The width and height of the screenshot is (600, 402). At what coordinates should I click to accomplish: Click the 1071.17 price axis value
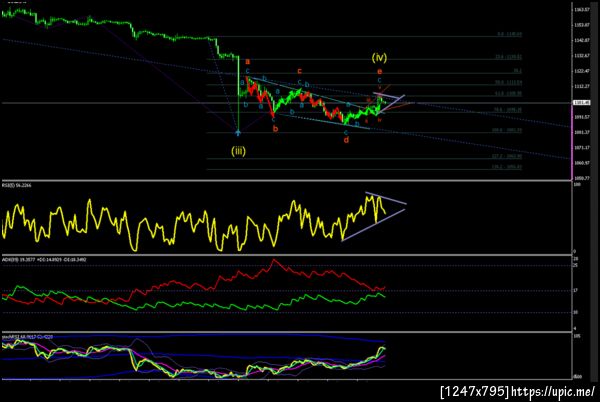pos(581,148)
